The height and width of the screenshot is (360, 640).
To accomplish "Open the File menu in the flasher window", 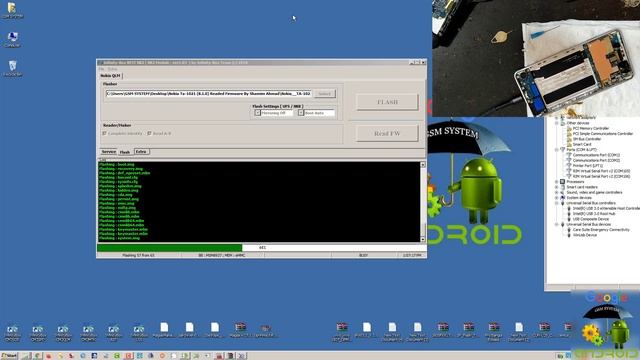I will [102, 69].
